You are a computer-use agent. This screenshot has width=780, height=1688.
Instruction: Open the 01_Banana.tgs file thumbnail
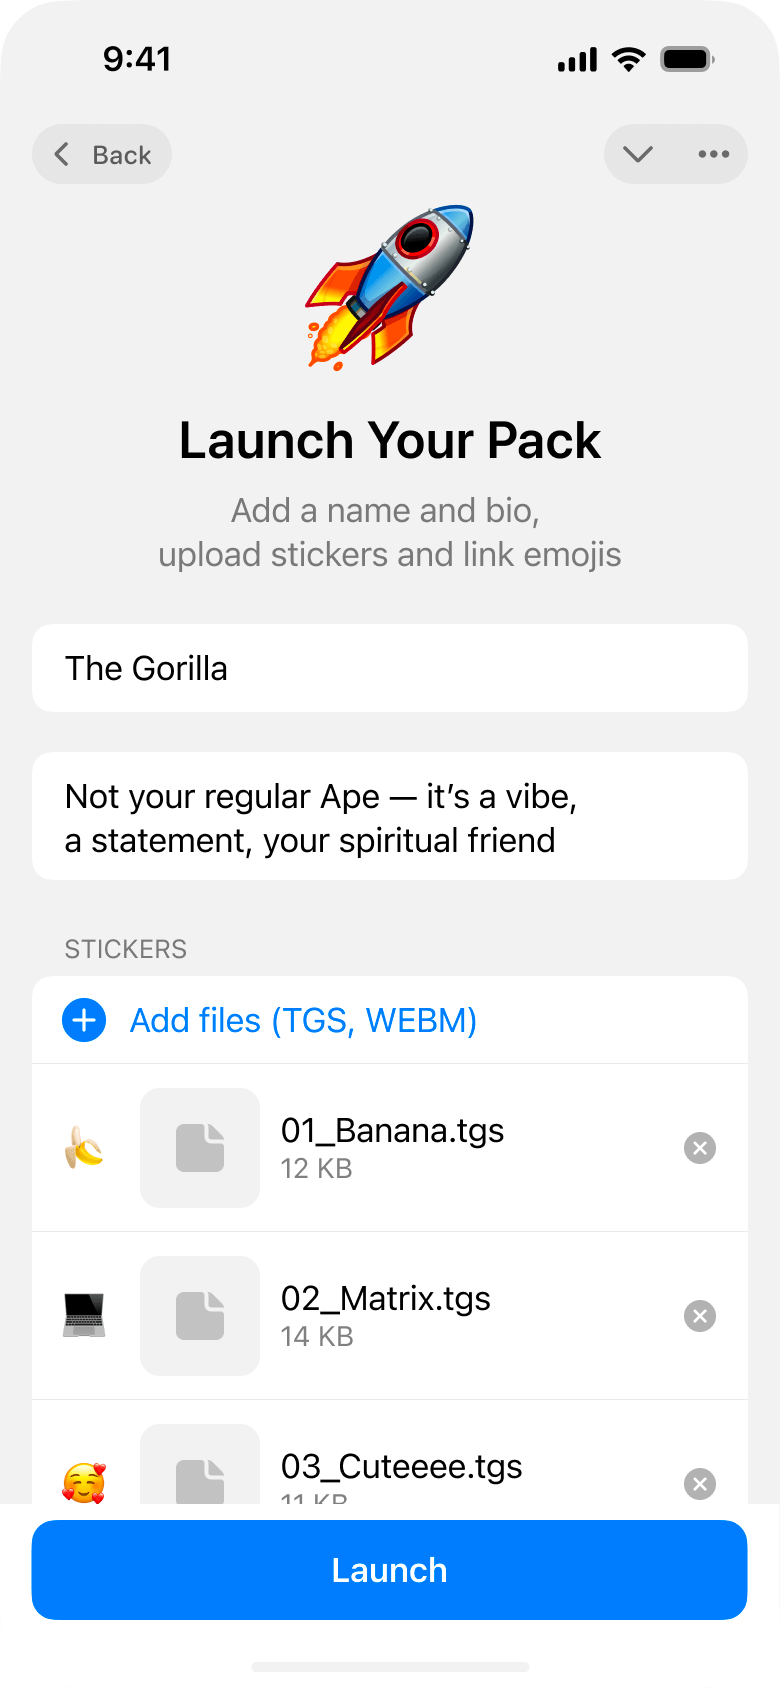tap(200, 1148)
